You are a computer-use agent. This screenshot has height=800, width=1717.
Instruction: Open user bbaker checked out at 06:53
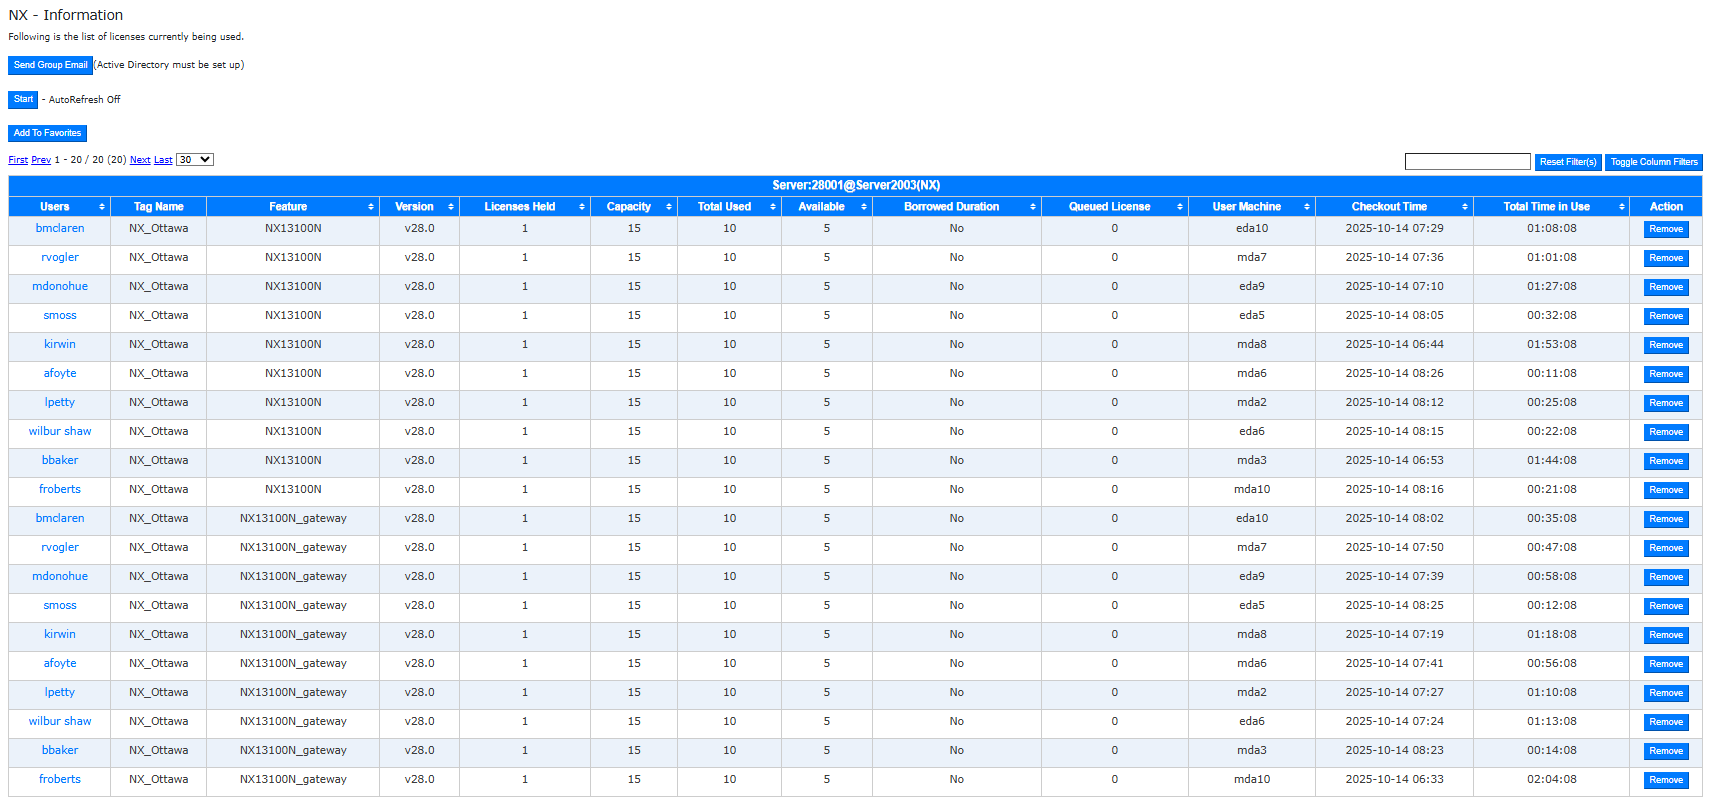click(60, 461)
